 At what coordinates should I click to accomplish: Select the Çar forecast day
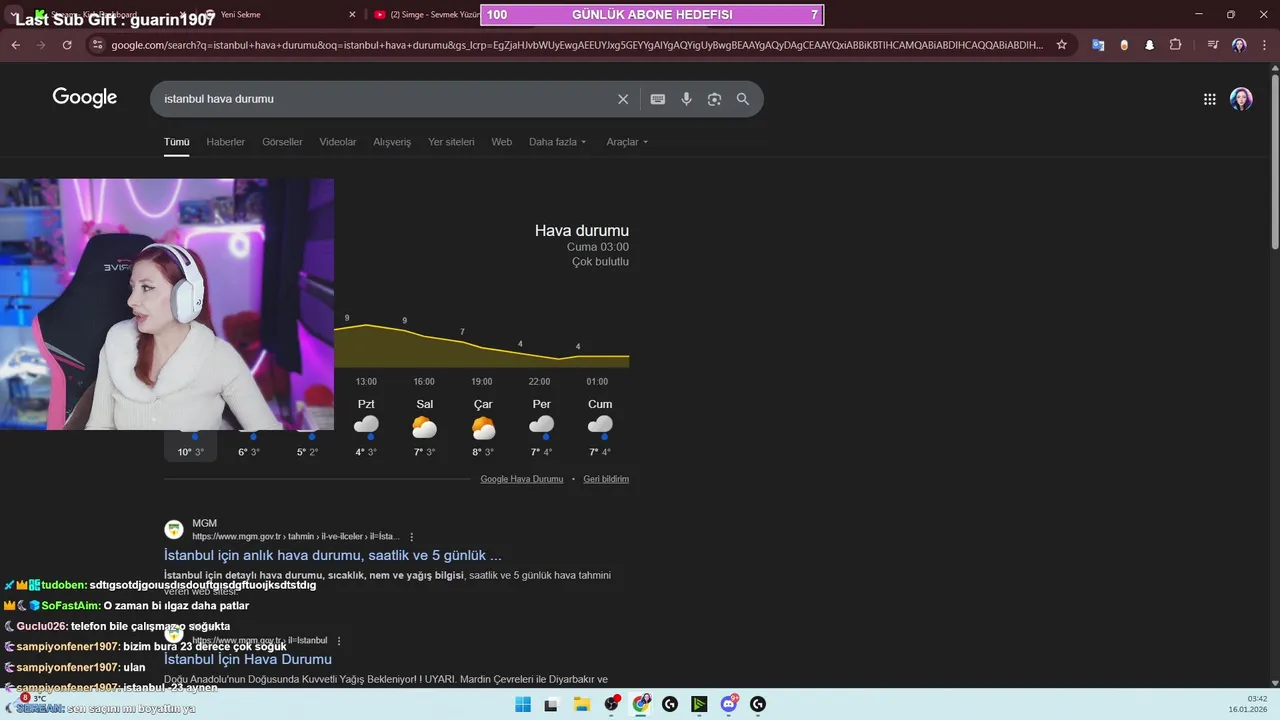tap(483, 428)
